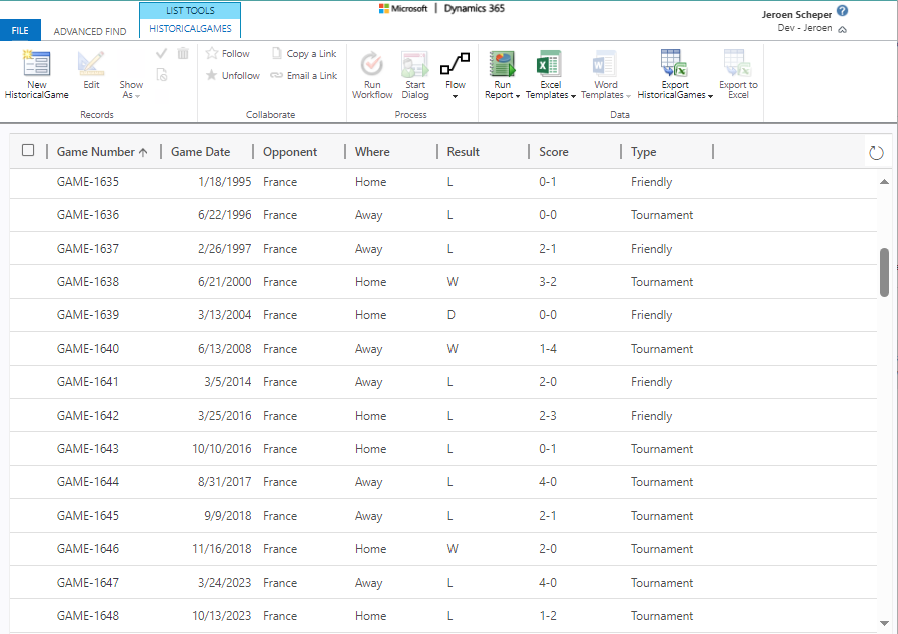Click the Run Report icon
Viewport: 898px width, 634px height.
(x=502, y=64)
